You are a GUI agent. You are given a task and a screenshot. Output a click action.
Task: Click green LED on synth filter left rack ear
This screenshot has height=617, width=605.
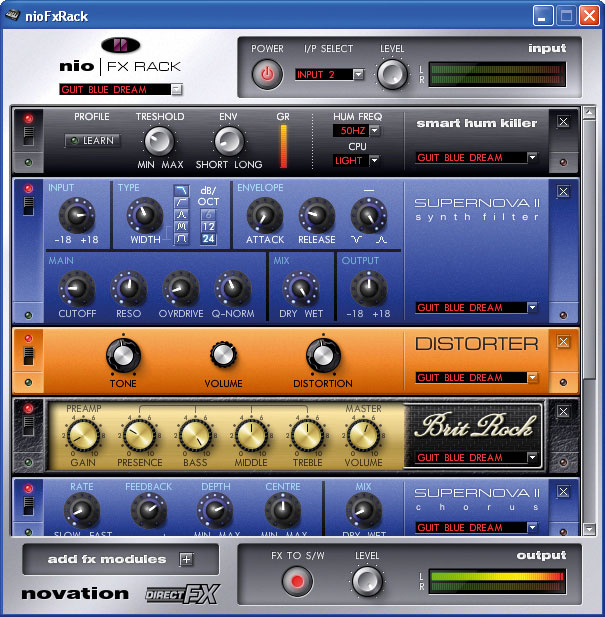[x=28, y=315]
